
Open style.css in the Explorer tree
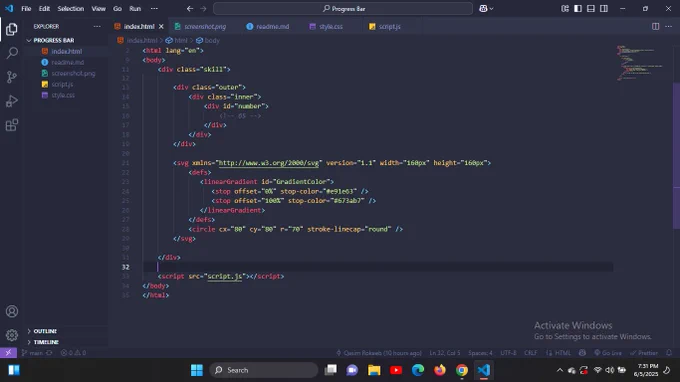point(63,95)
